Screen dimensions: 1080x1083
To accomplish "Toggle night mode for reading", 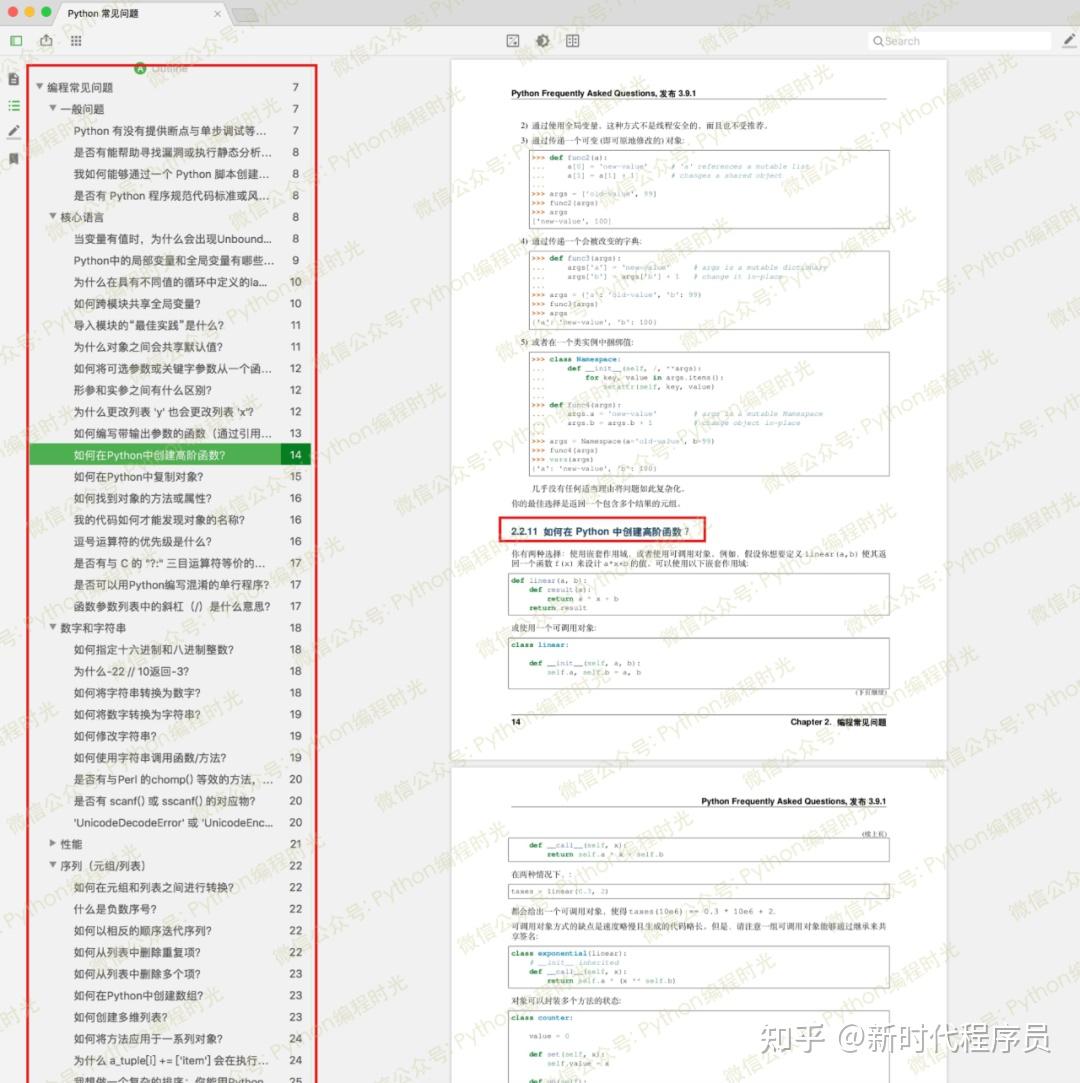I will 542,41.
